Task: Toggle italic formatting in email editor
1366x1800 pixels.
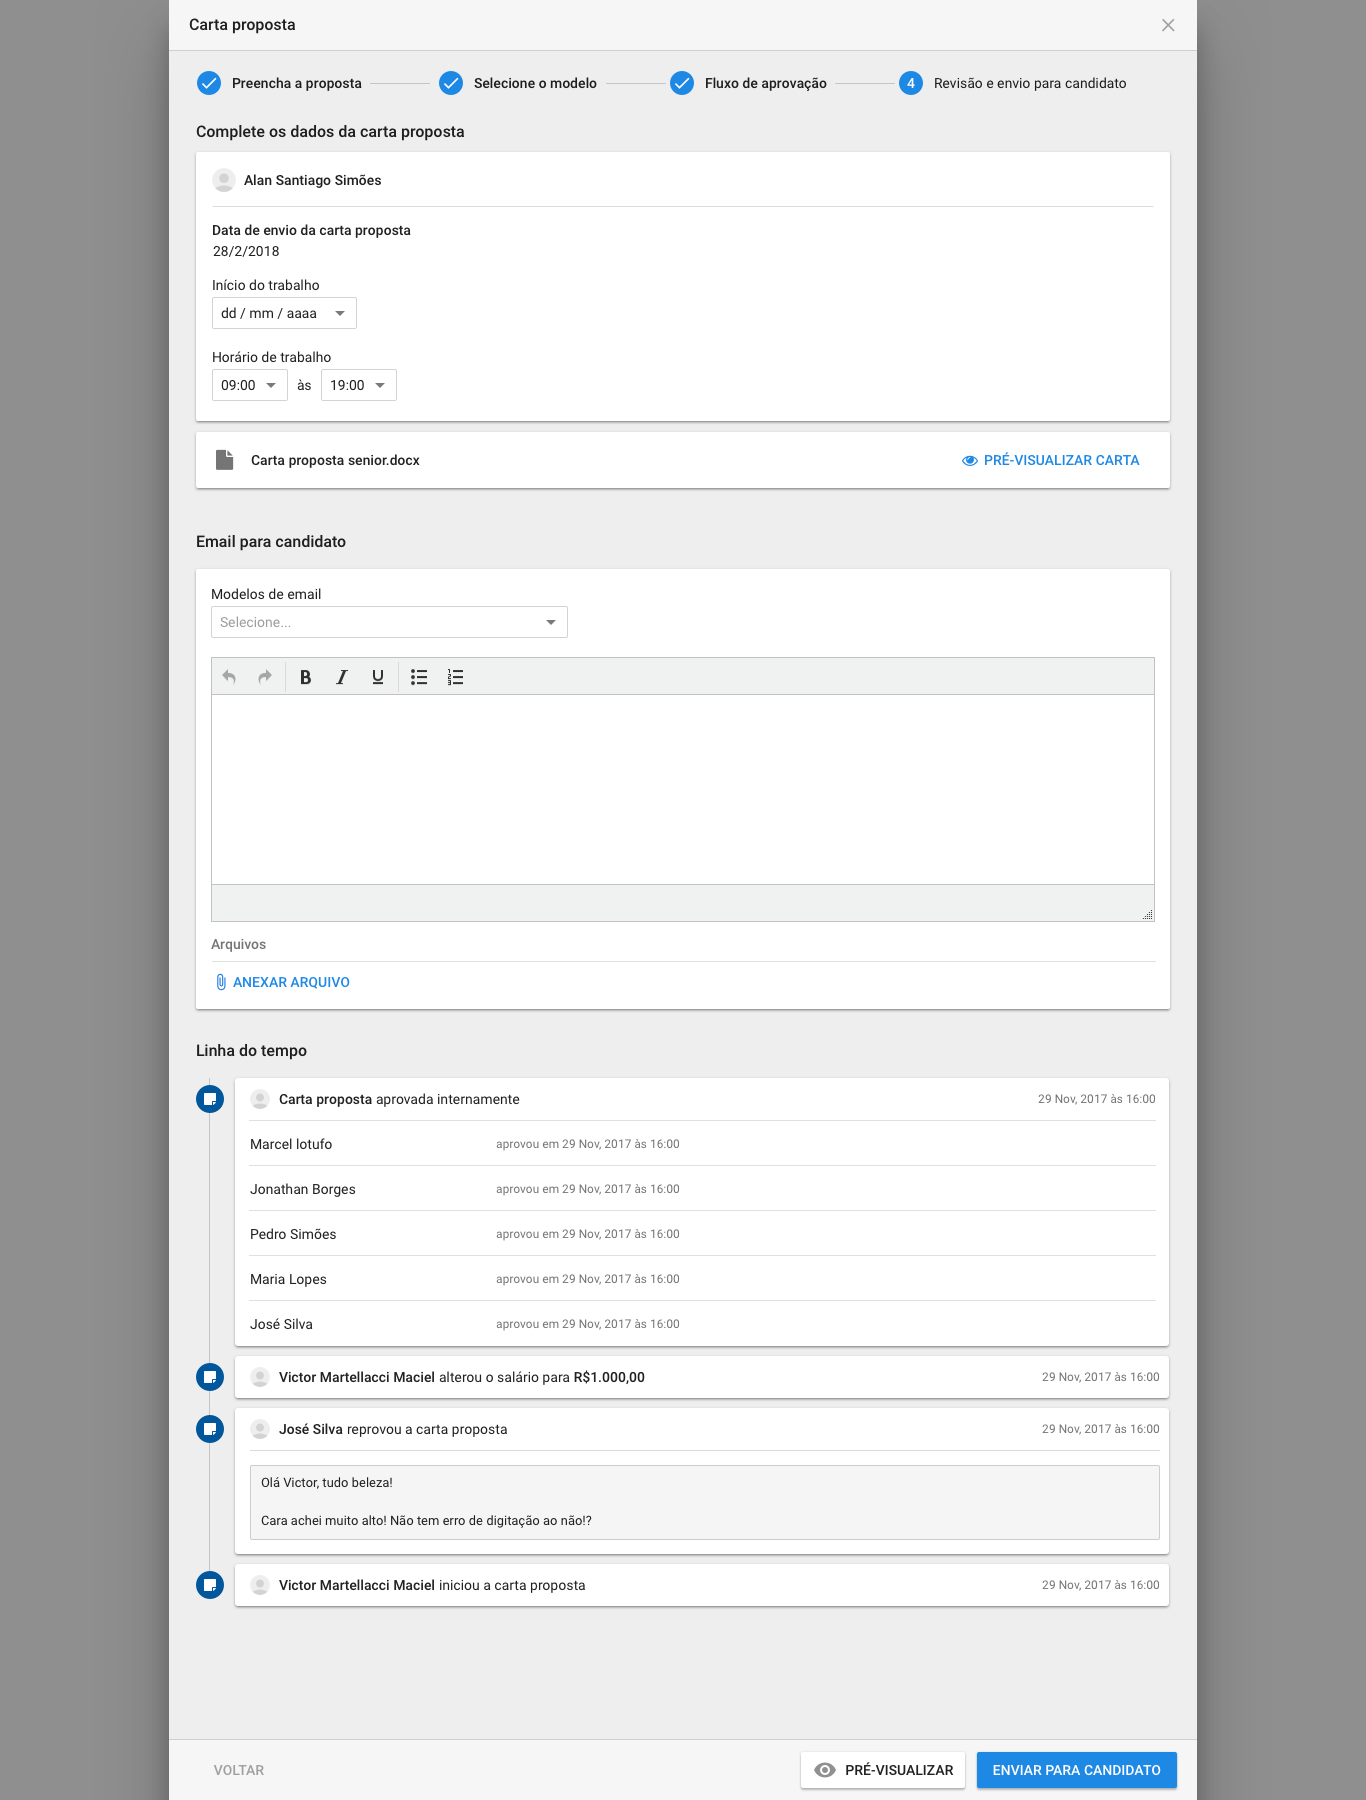Action: pyautogui.click(x=342, y=677)
